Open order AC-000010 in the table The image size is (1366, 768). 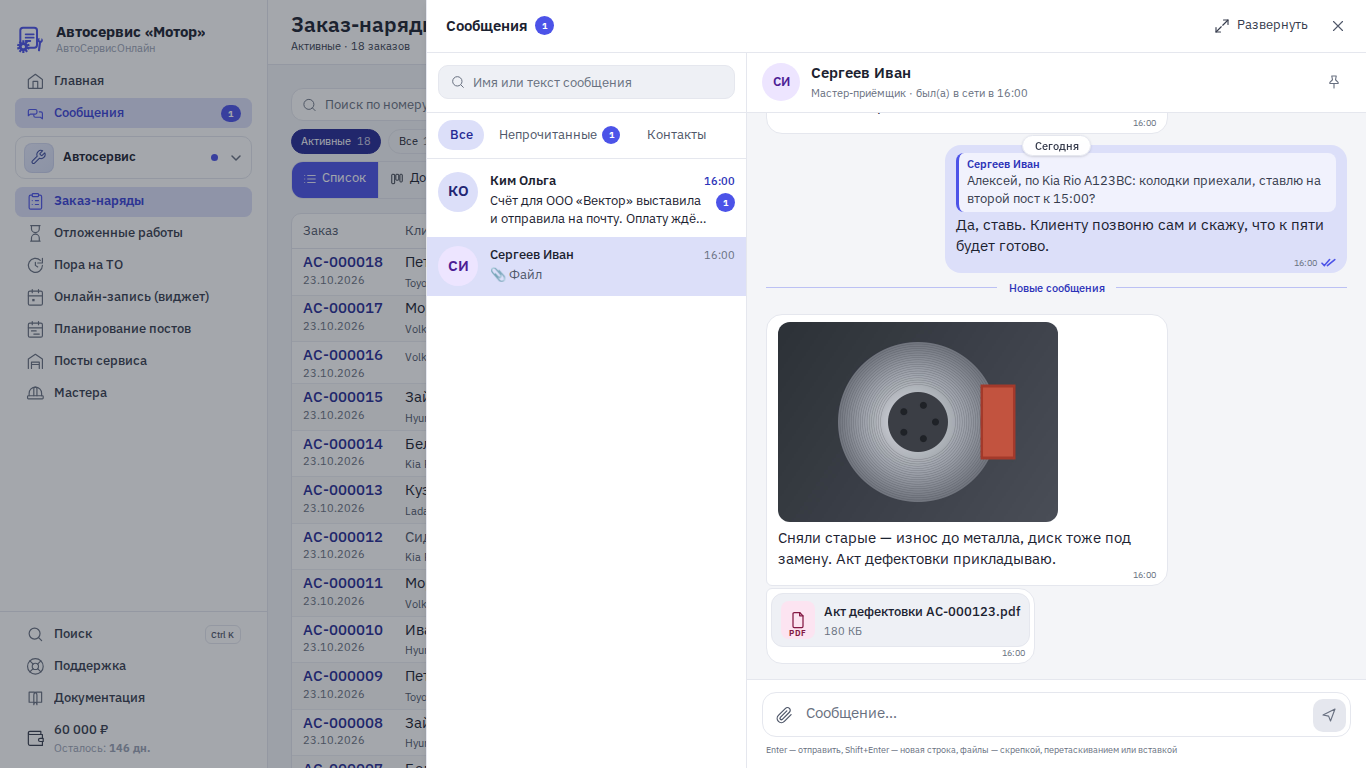pos(343,630)
